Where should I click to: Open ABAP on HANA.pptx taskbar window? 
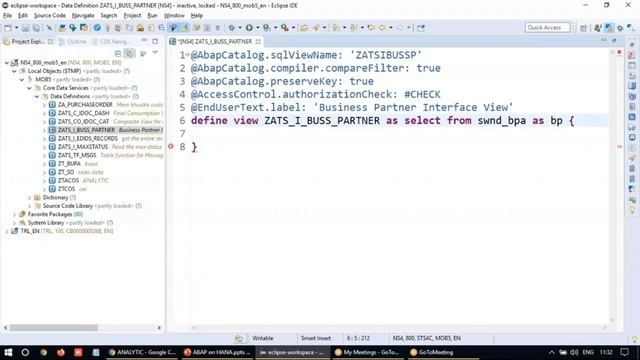click(x=217, y=352)
